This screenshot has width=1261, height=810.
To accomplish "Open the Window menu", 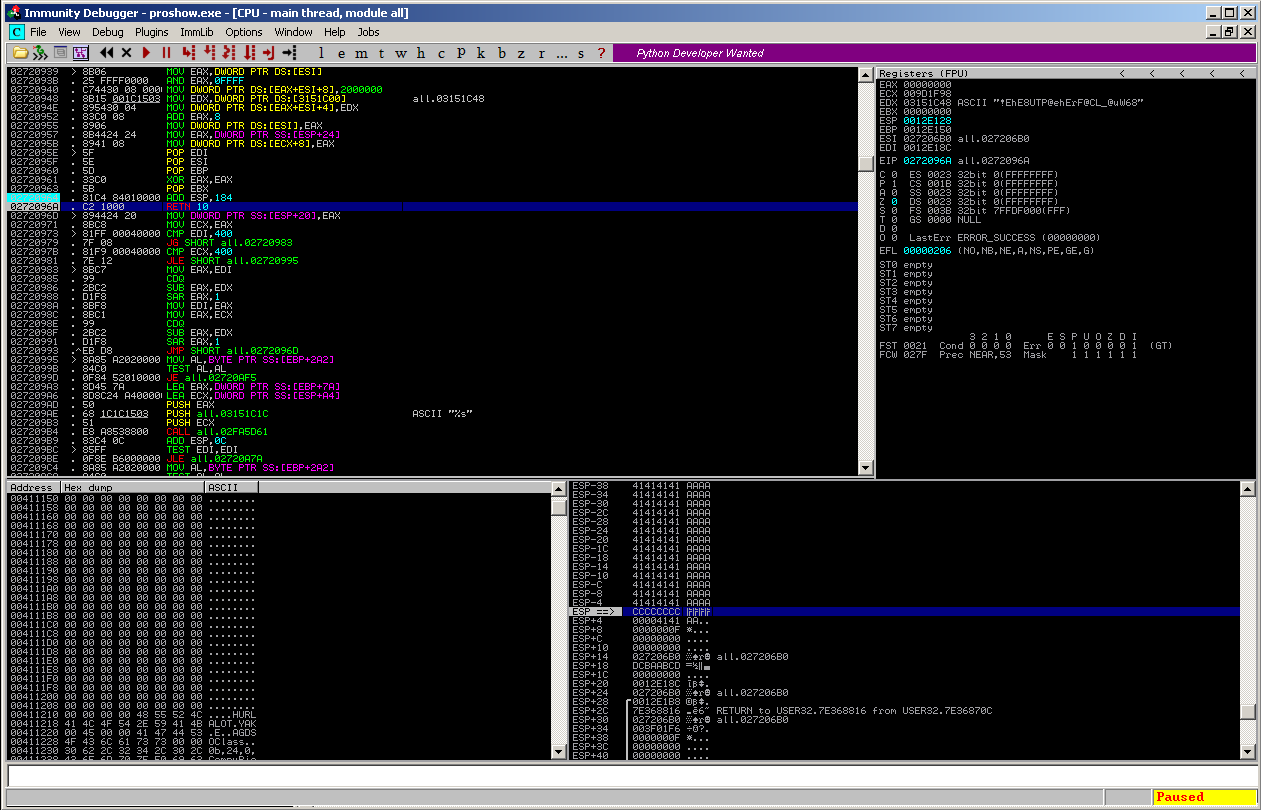I will (293, 32).
